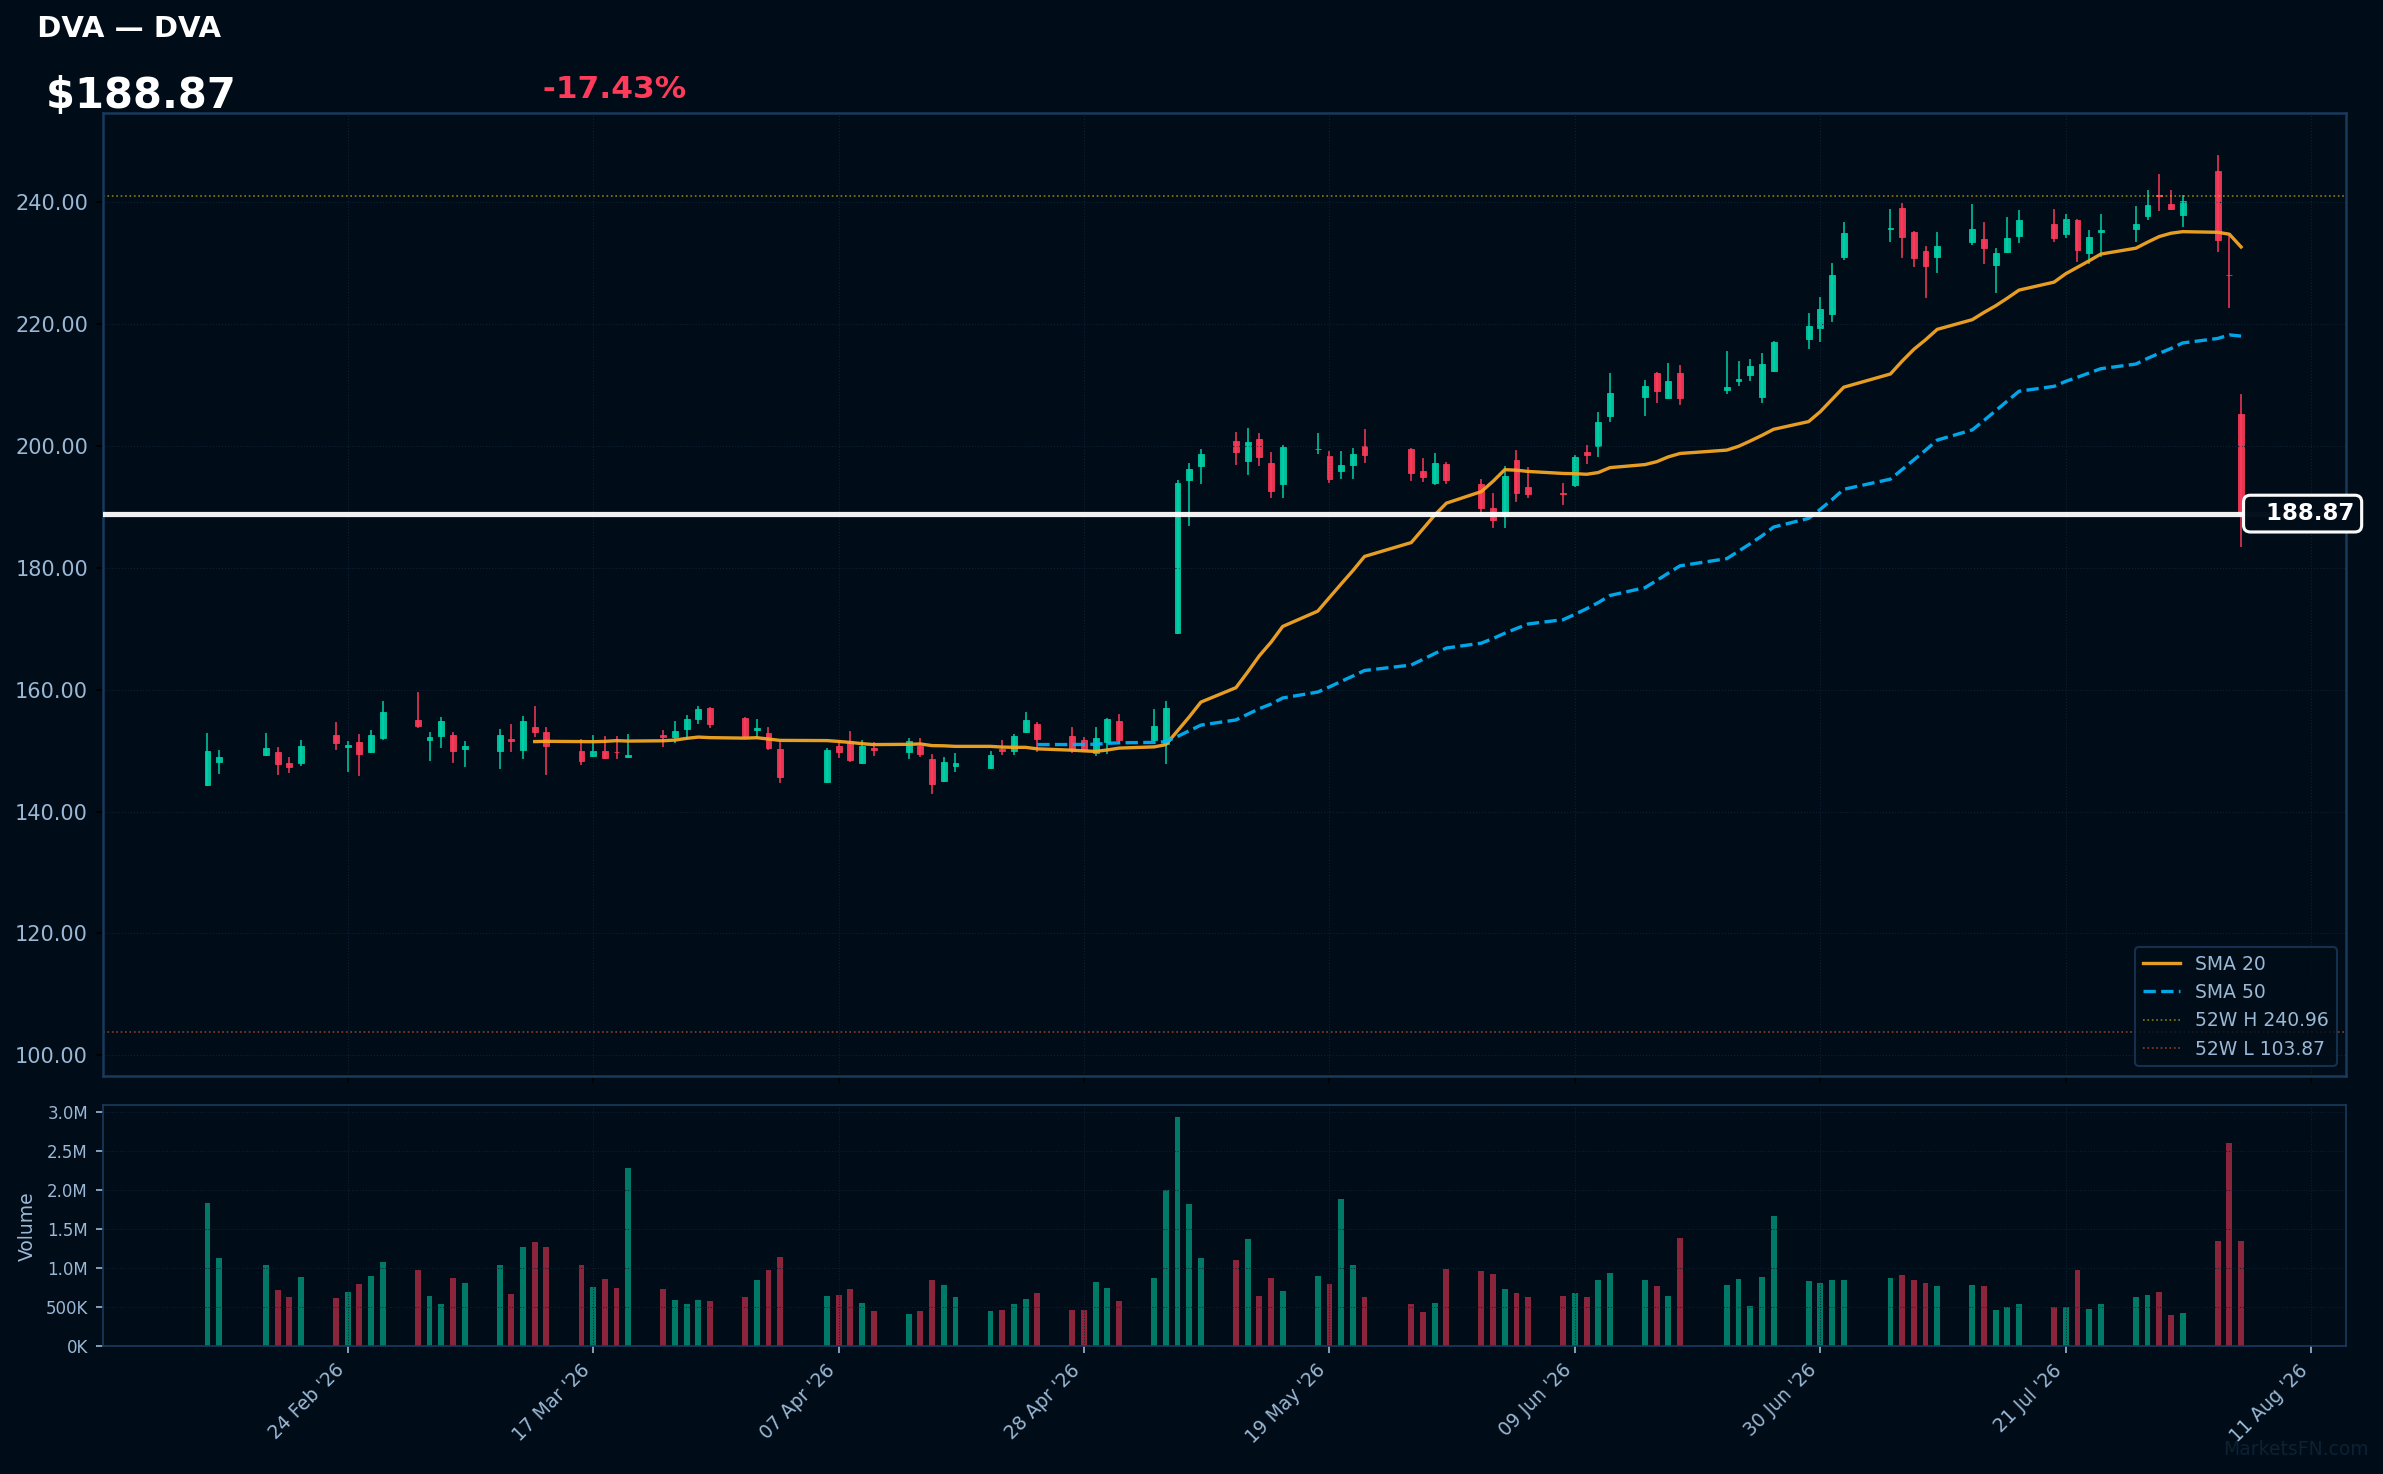The height and width of the screenshot is (1474, 2383).
Task: Click the boxed "188.87" current price tag
Action: coord(2302,513)
